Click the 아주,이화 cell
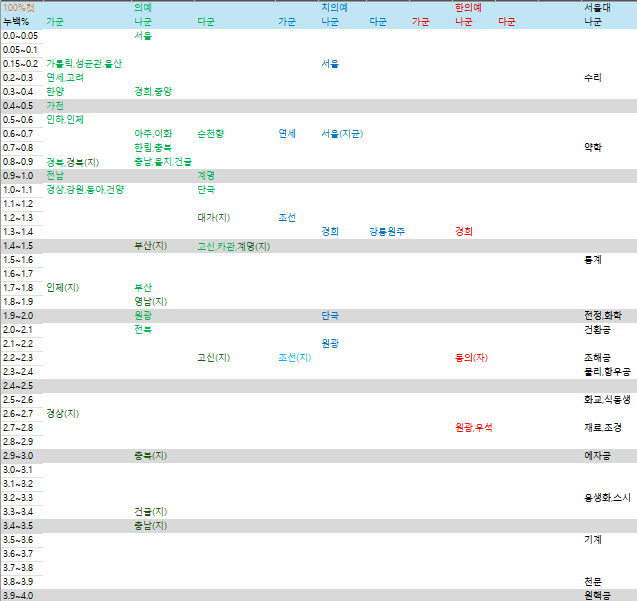 (153, 133)
